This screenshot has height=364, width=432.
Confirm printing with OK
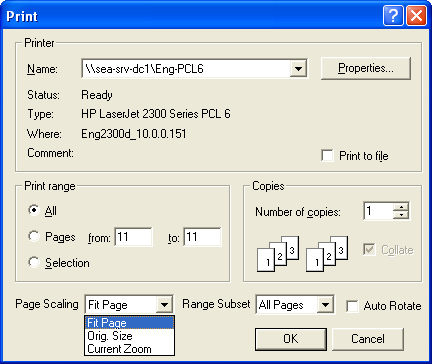click(x=291, y=339)
